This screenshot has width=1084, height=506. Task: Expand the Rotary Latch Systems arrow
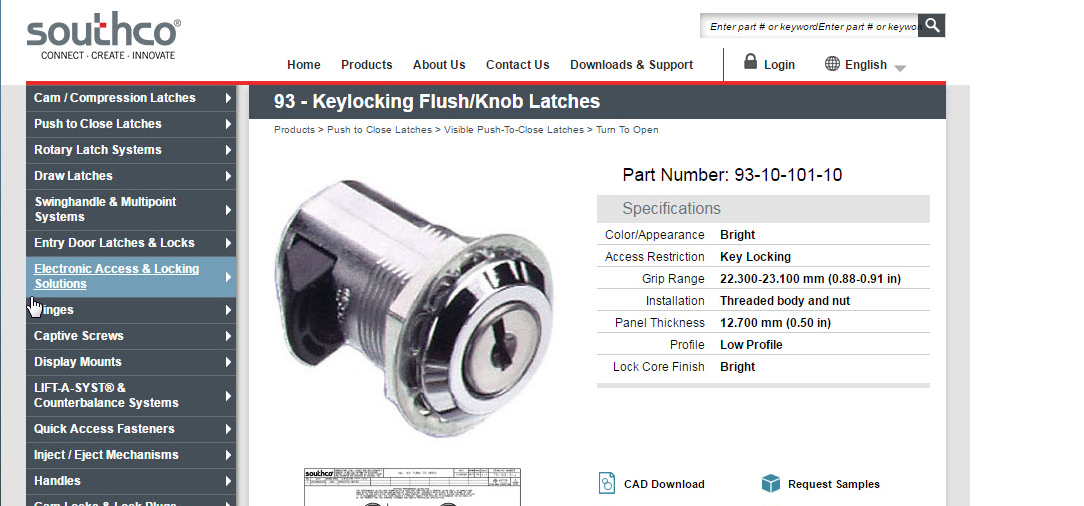pos(228,150)
